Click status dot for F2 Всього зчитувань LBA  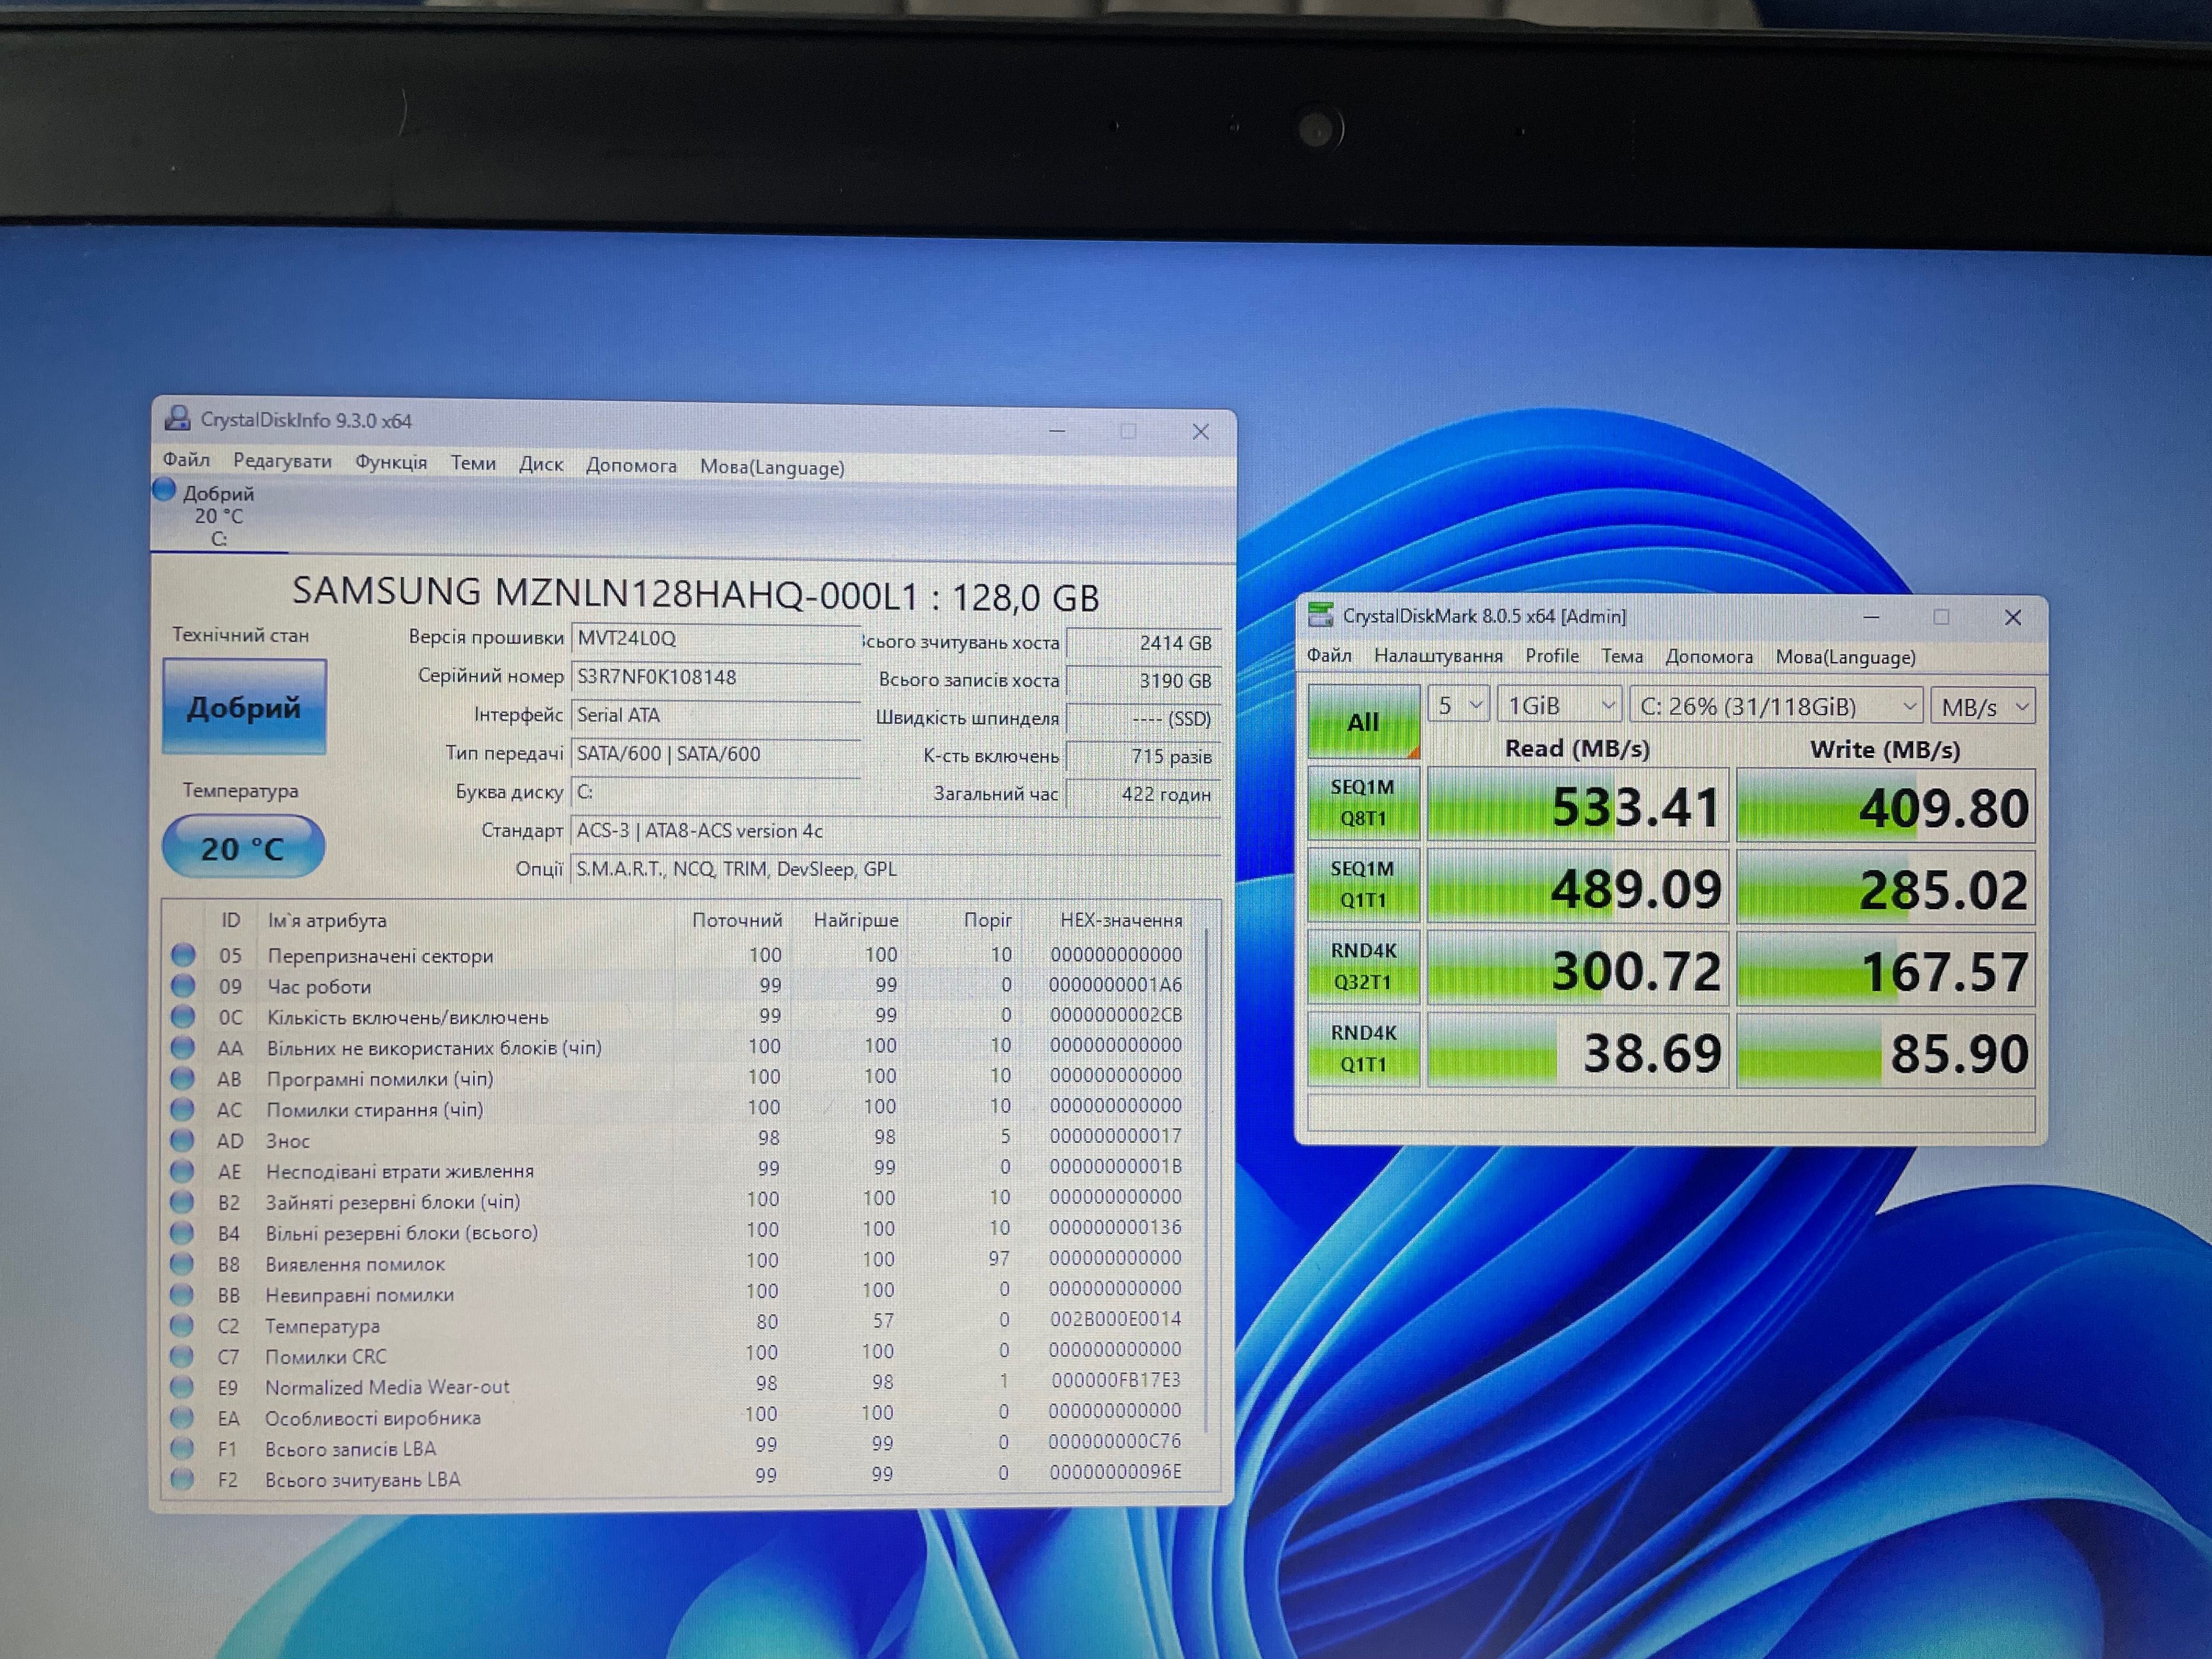pos(182,1479)
